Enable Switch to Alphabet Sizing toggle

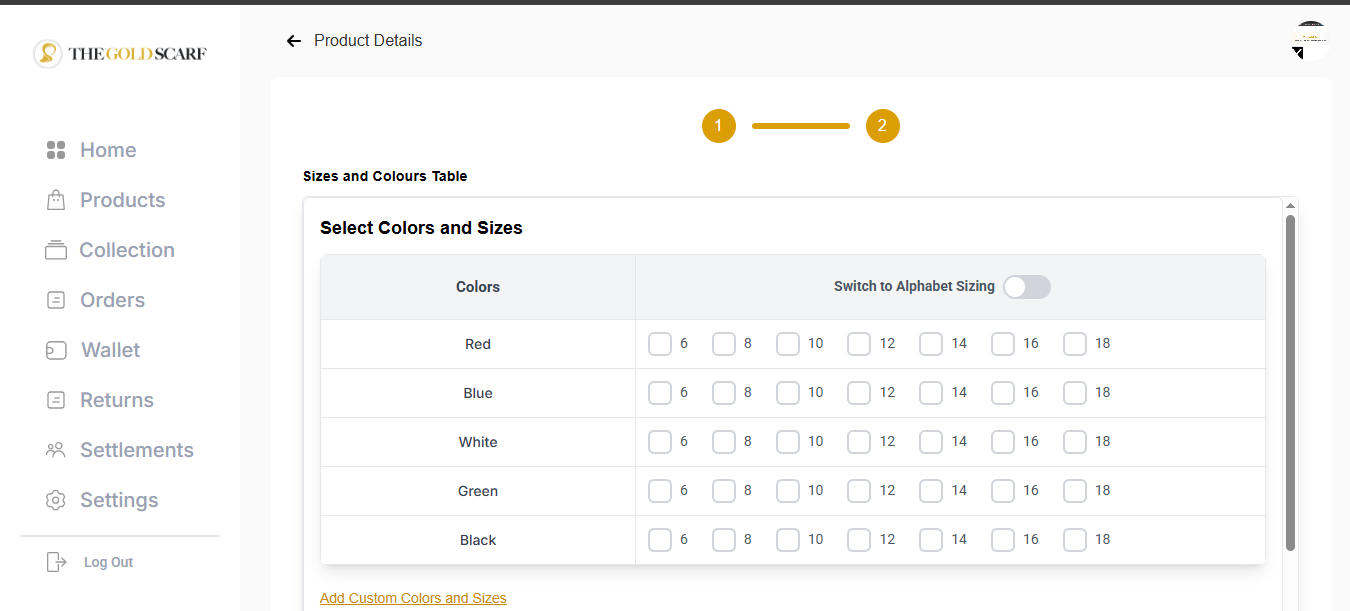pyautogui.click(x=1027, y=287)
